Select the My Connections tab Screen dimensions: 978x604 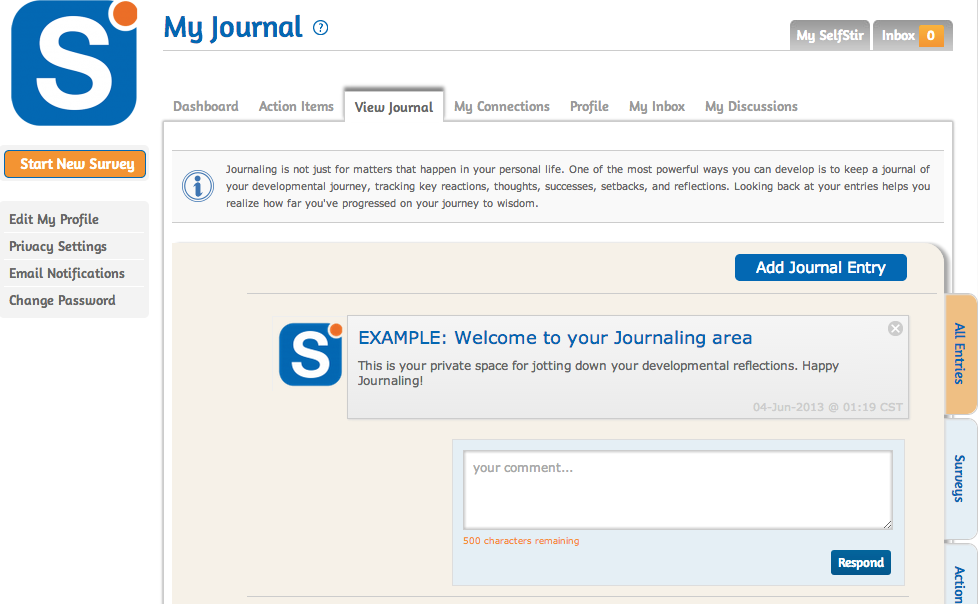coord(502,106)
